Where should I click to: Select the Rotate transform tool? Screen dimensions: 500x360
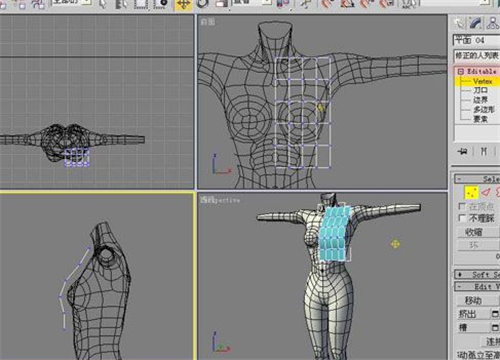[x=202, y=4]
